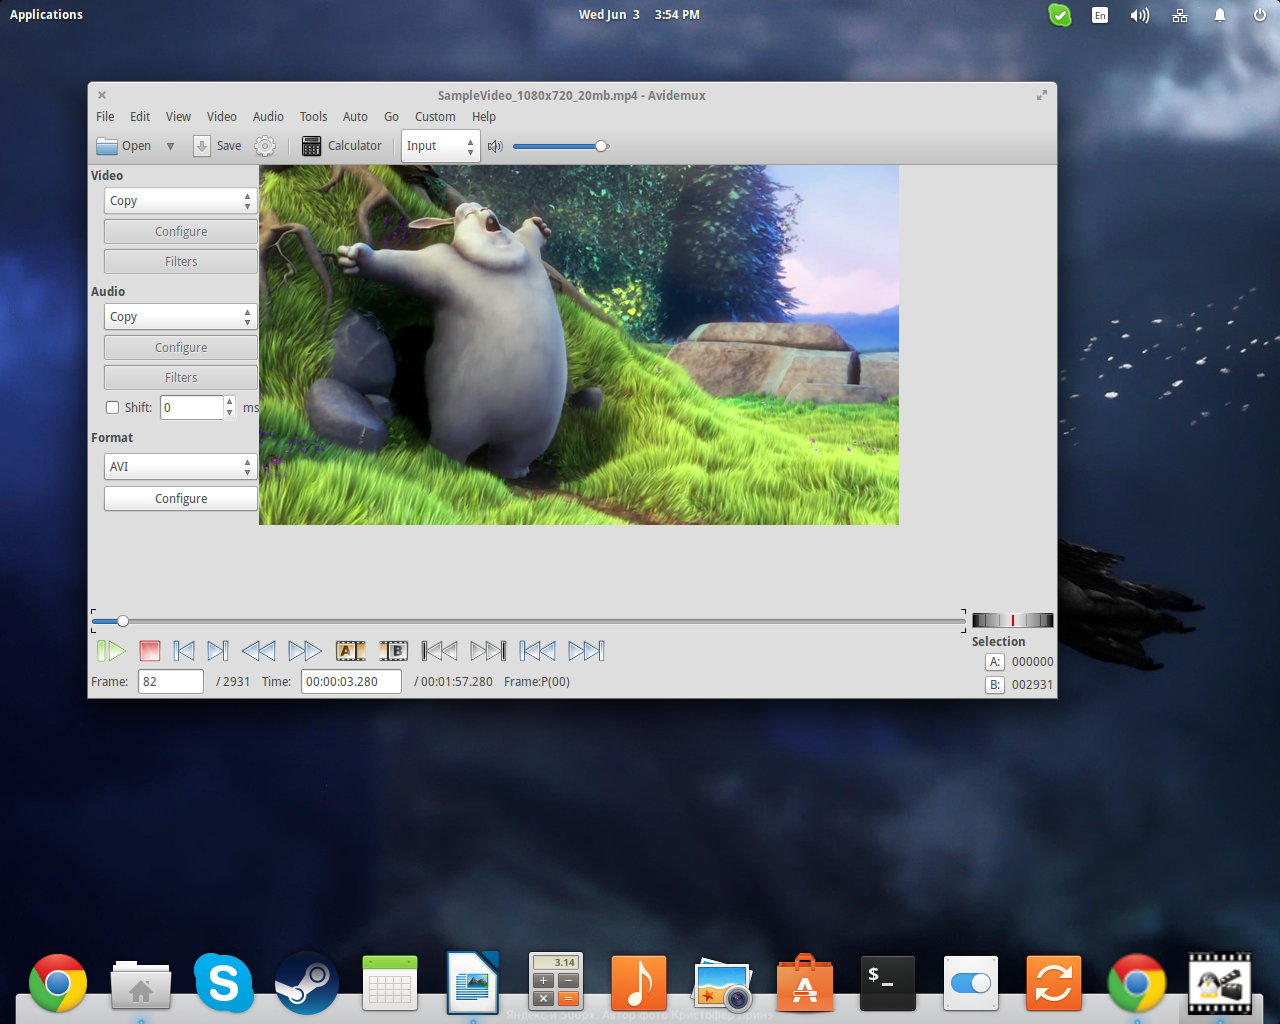Open Music player from the dock
Viewport: 1280px width, 1024px height.
coord(639,982)
